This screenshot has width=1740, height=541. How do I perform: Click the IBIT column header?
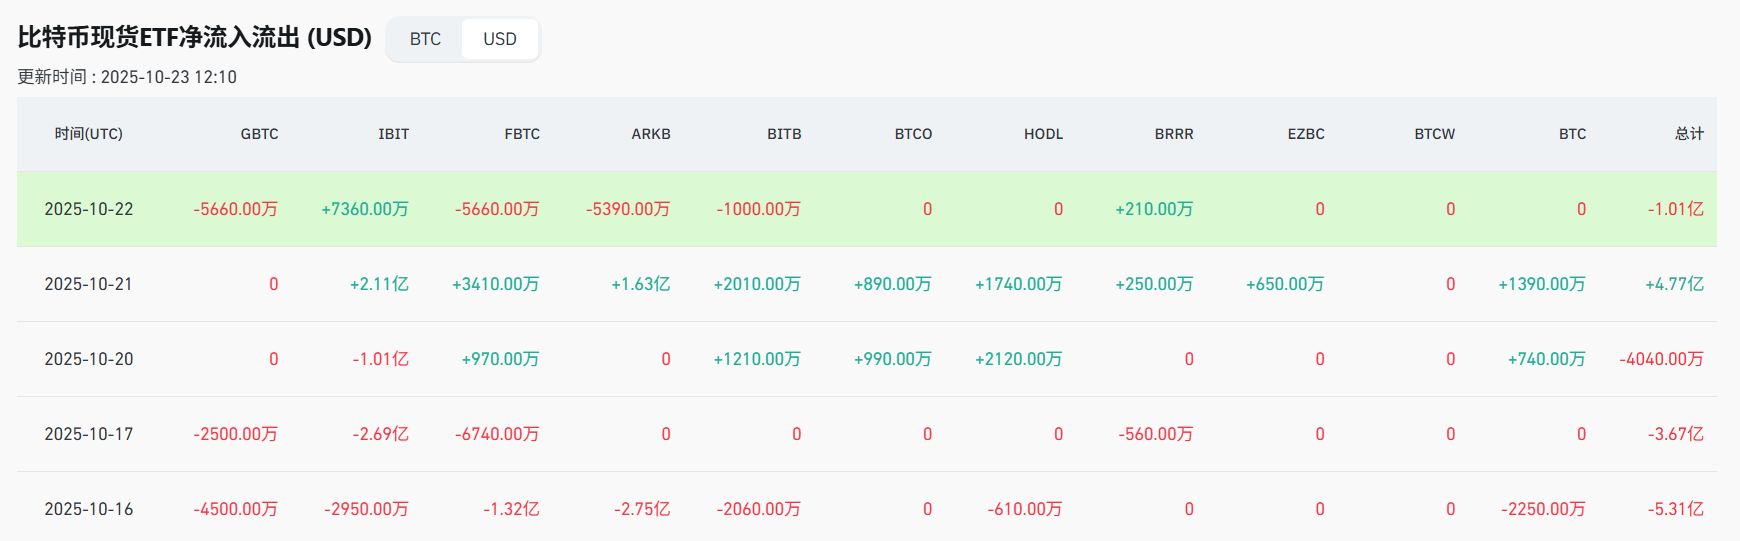pyautogui.click(x=393, y=134)
